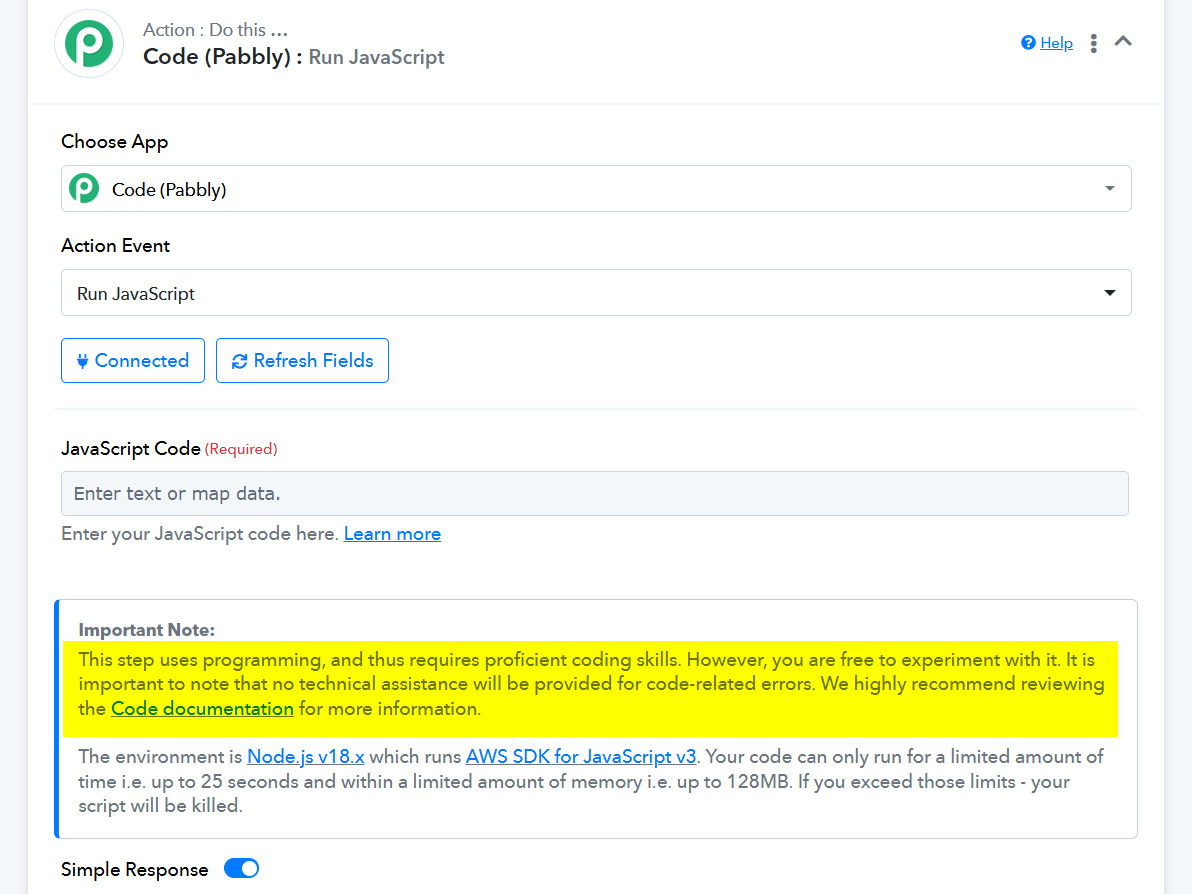Viewport: 1192px width, 894px height.
Task: Click the blue question mark help icon
Action: tap(1028, 43)
